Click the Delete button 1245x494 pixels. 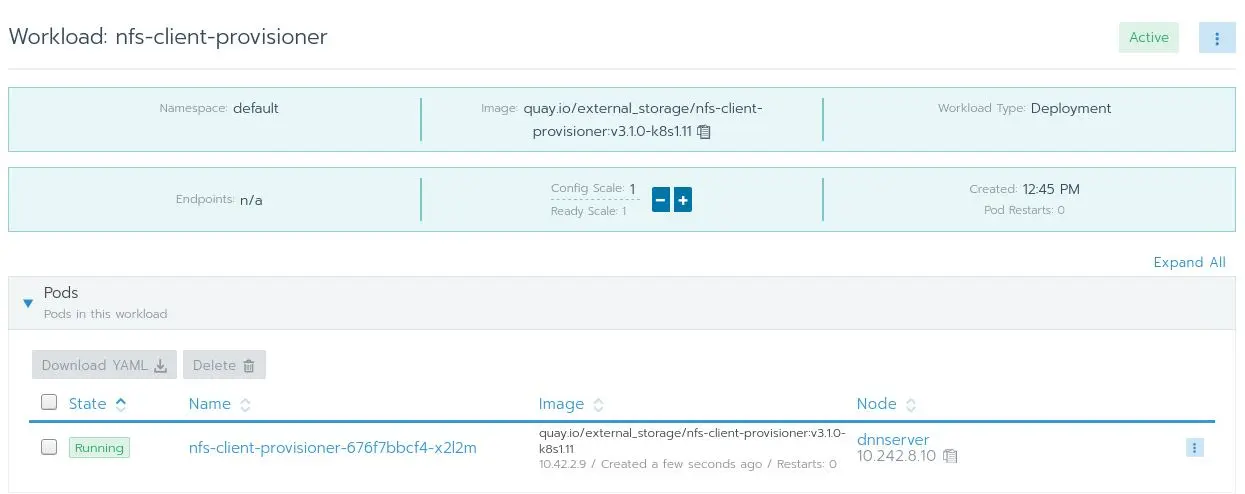click(224, 365)
